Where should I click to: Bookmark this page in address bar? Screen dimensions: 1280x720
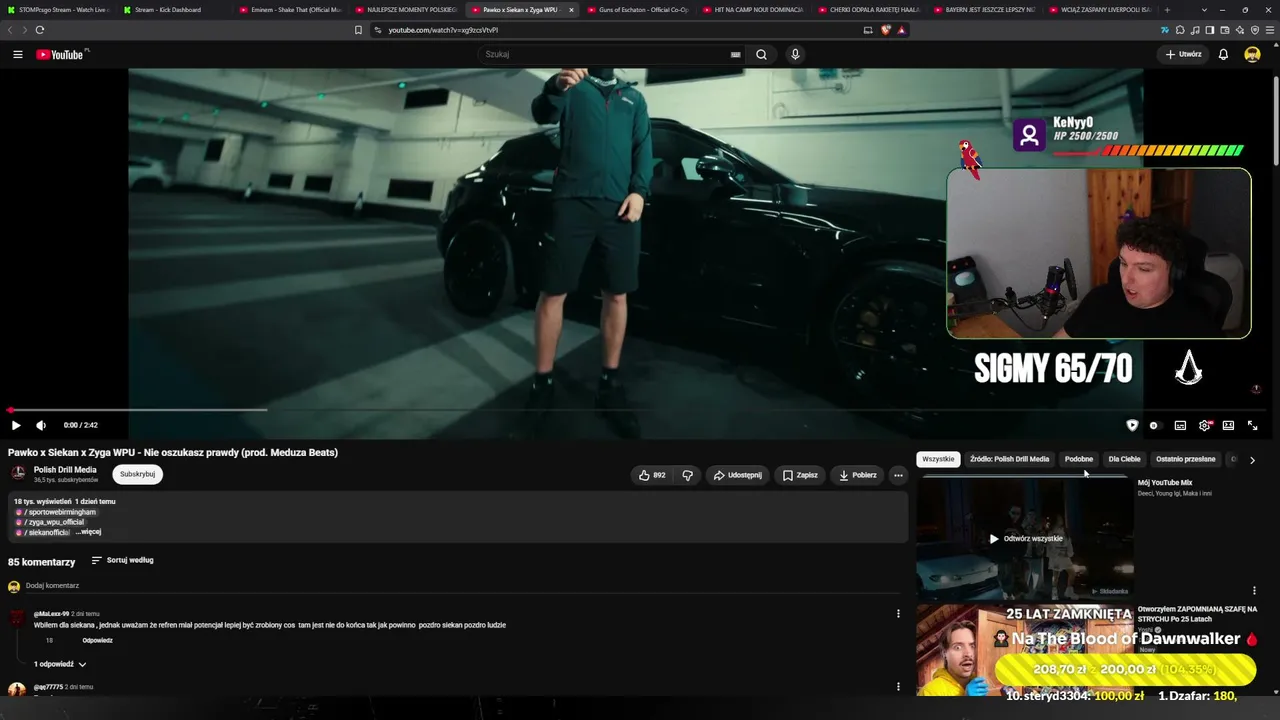click(x=358, y=30)
